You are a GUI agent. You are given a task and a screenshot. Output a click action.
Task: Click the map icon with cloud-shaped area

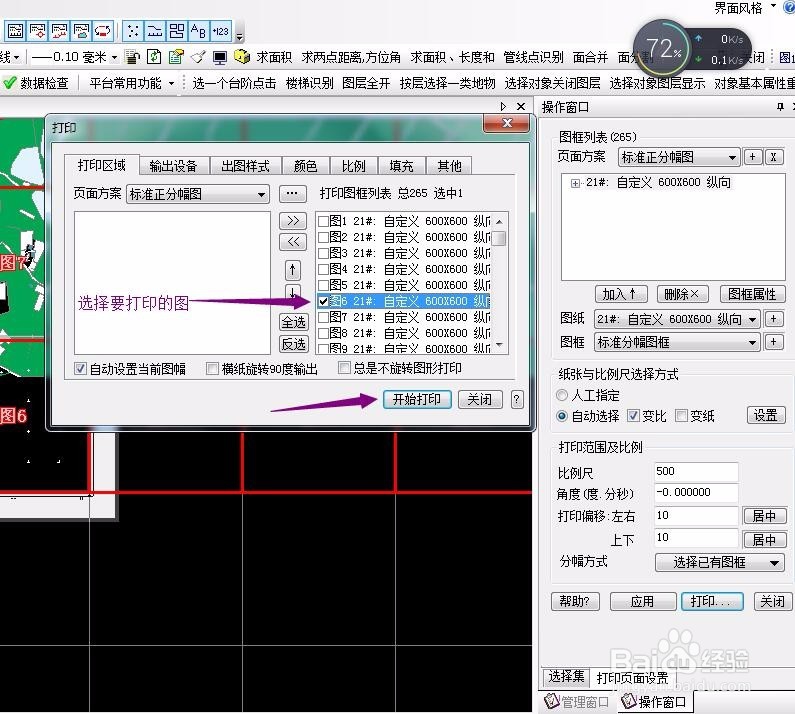(81, 31)
